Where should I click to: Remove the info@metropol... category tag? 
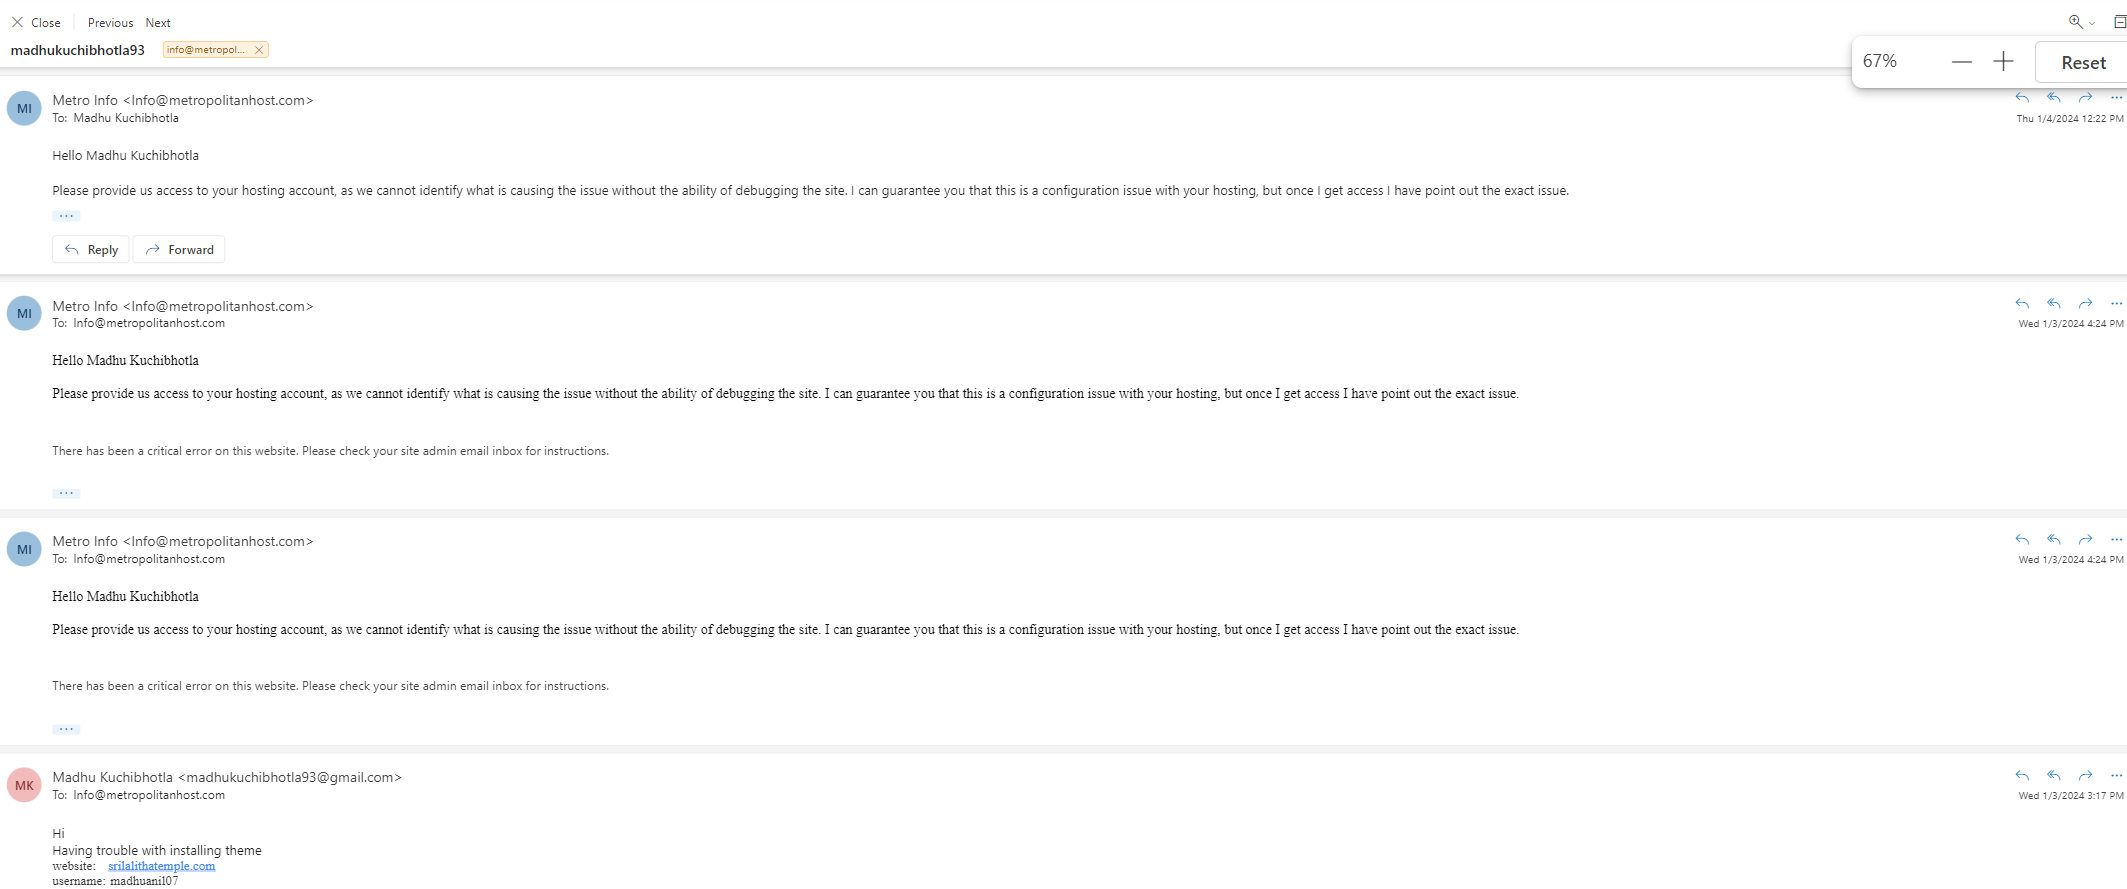pos(259,50)
